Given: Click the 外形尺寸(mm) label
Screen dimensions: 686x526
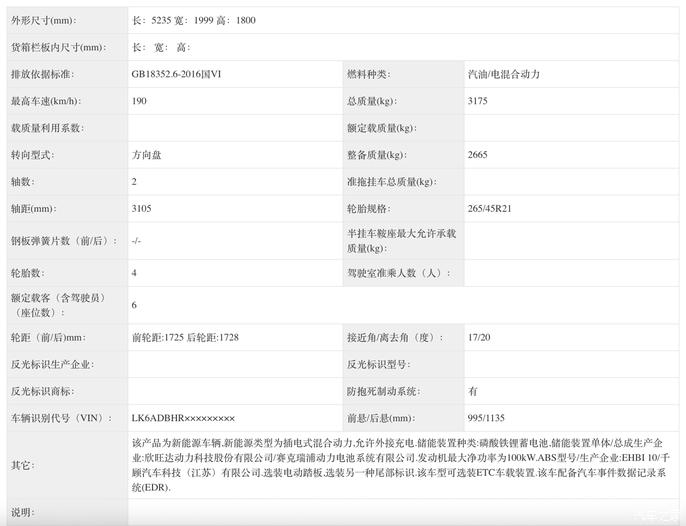Looking at the screenshot, I should [x=44, y=21].
